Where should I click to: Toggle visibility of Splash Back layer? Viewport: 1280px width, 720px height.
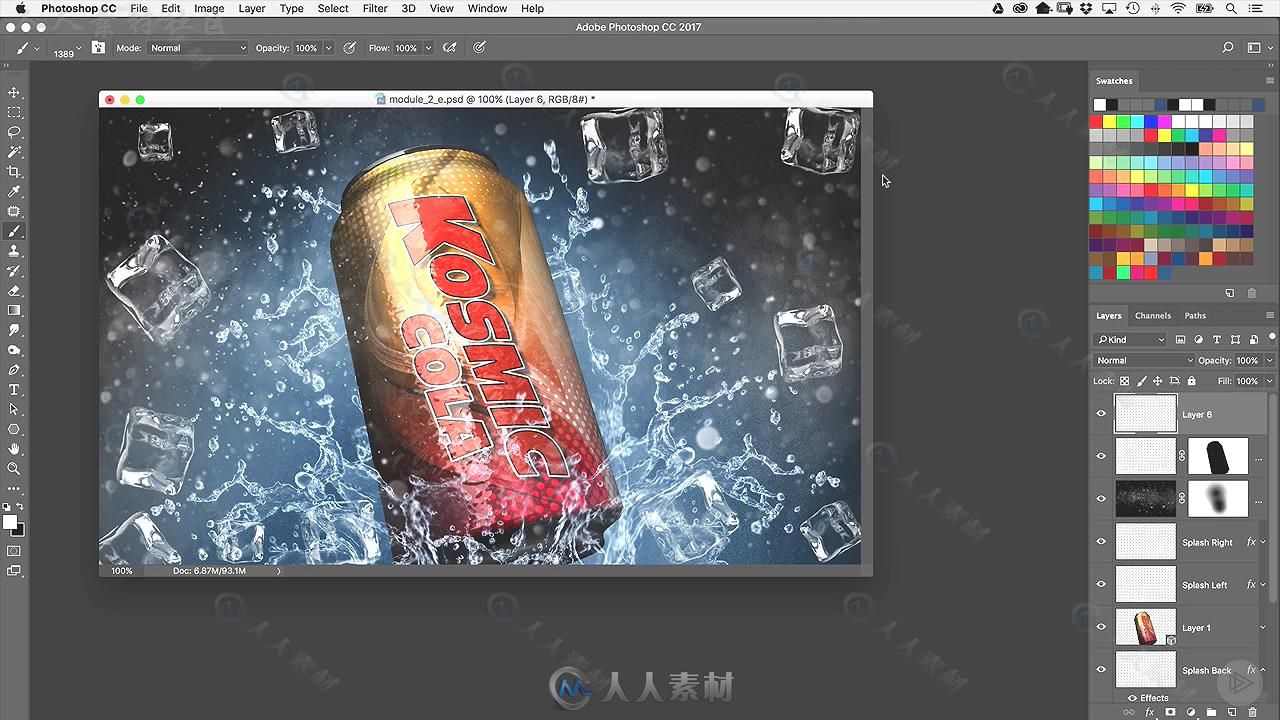1101,670
